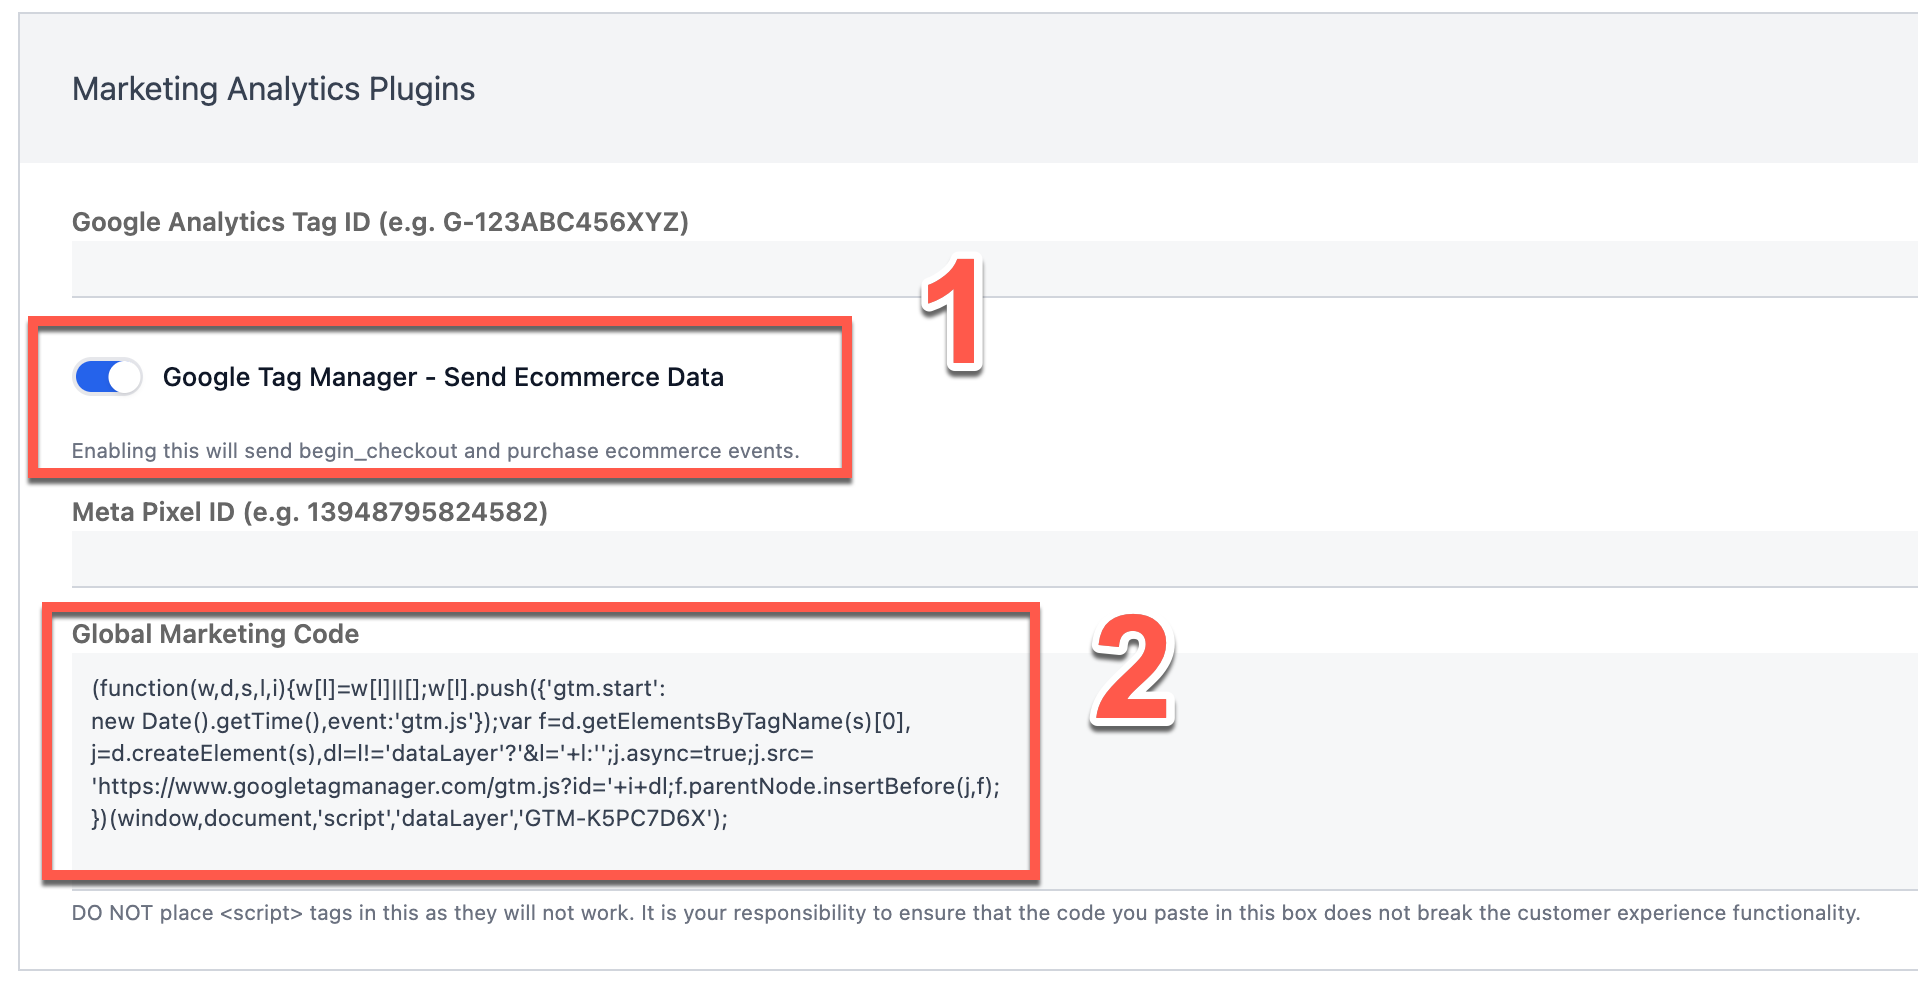
Task: Click the red annotation number 1
Action: (953, 313)
